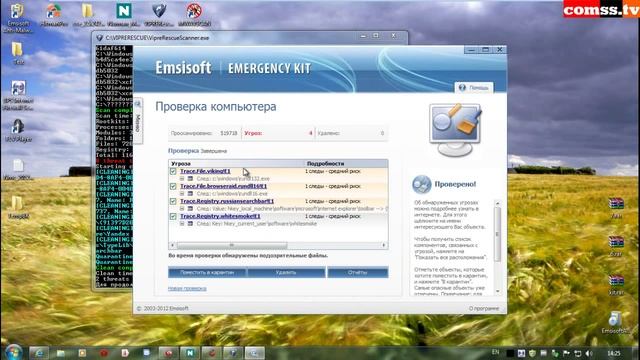Open Trace.File.browseraid threat details link

pyautogui.click(x=224, y=186)
